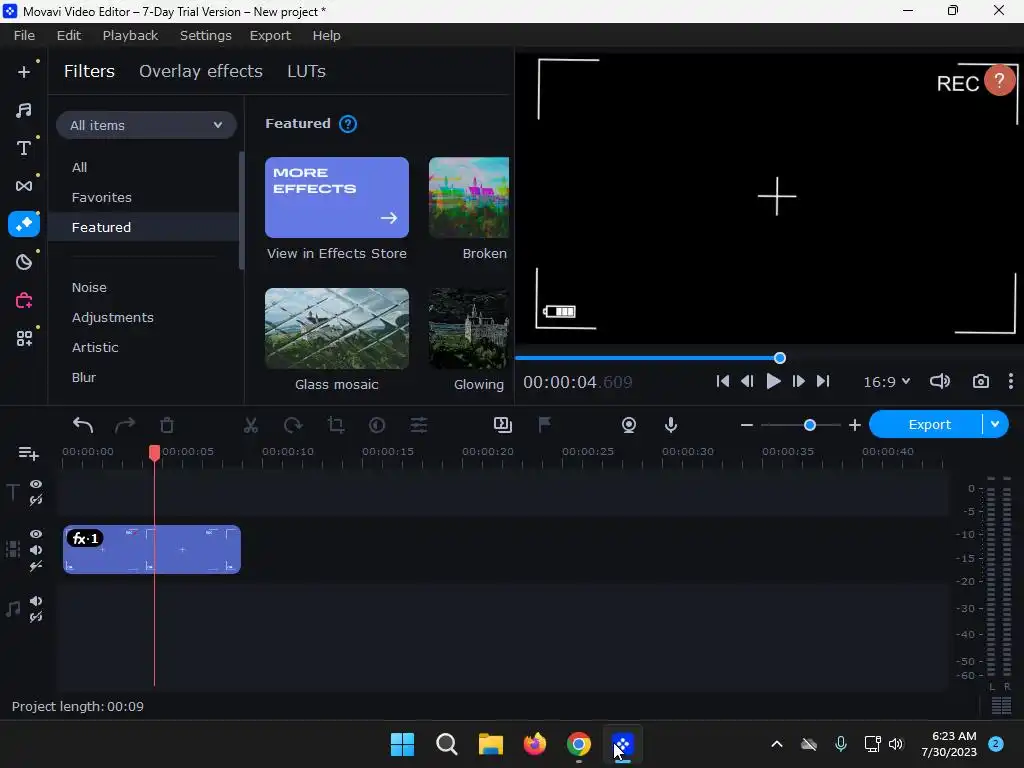Image resolution: width=1024 pixels, height=768 pixels.
Task: Open the Titles text panel
Action: (x=24, y=148)
